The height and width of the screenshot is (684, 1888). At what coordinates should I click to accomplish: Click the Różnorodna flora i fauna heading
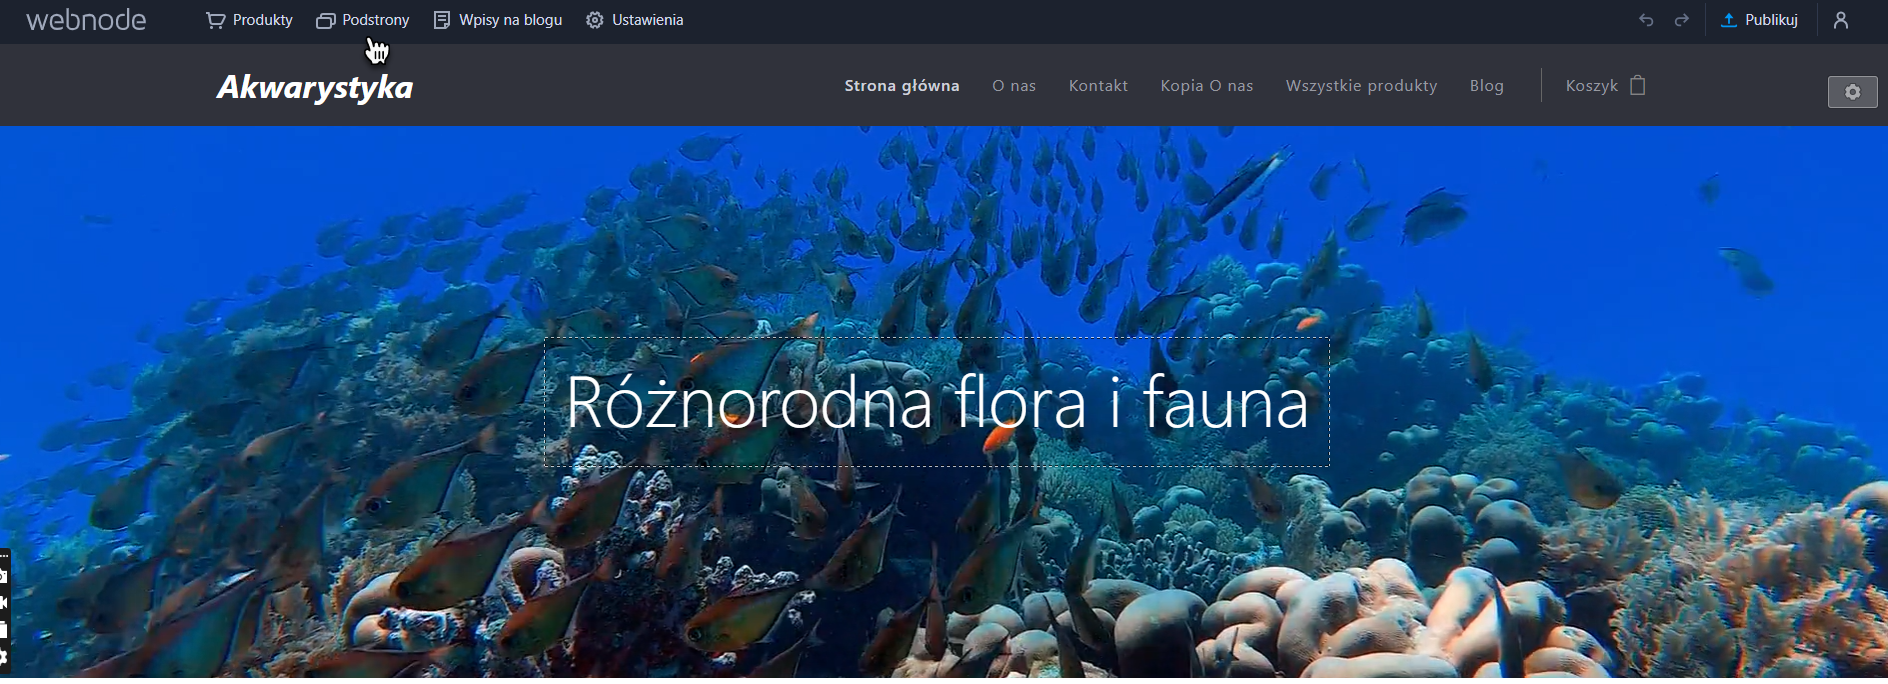(937, 402)
